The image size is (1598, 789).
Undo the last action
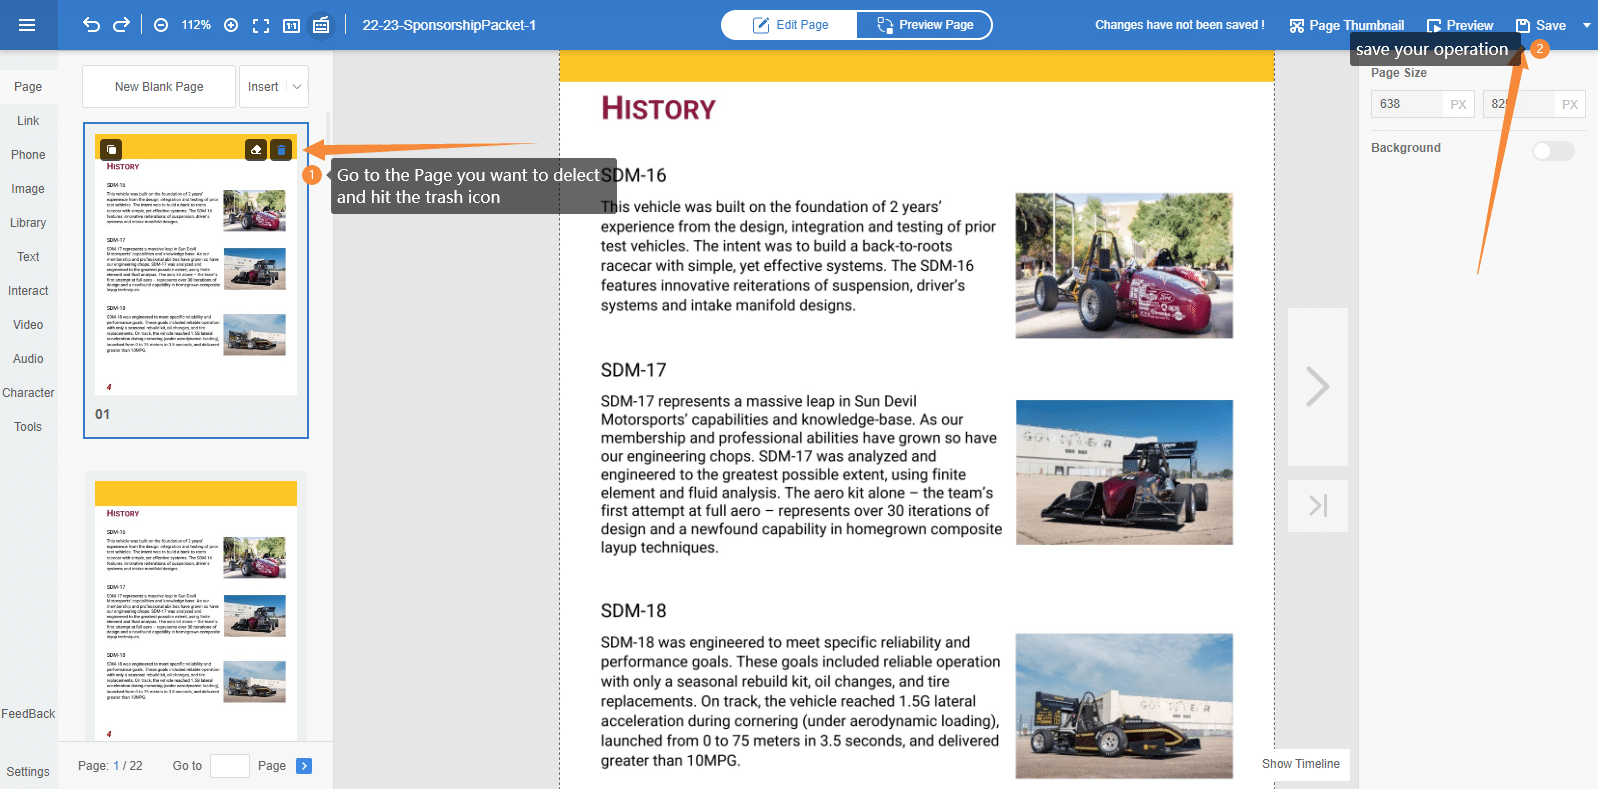[91, 25]
